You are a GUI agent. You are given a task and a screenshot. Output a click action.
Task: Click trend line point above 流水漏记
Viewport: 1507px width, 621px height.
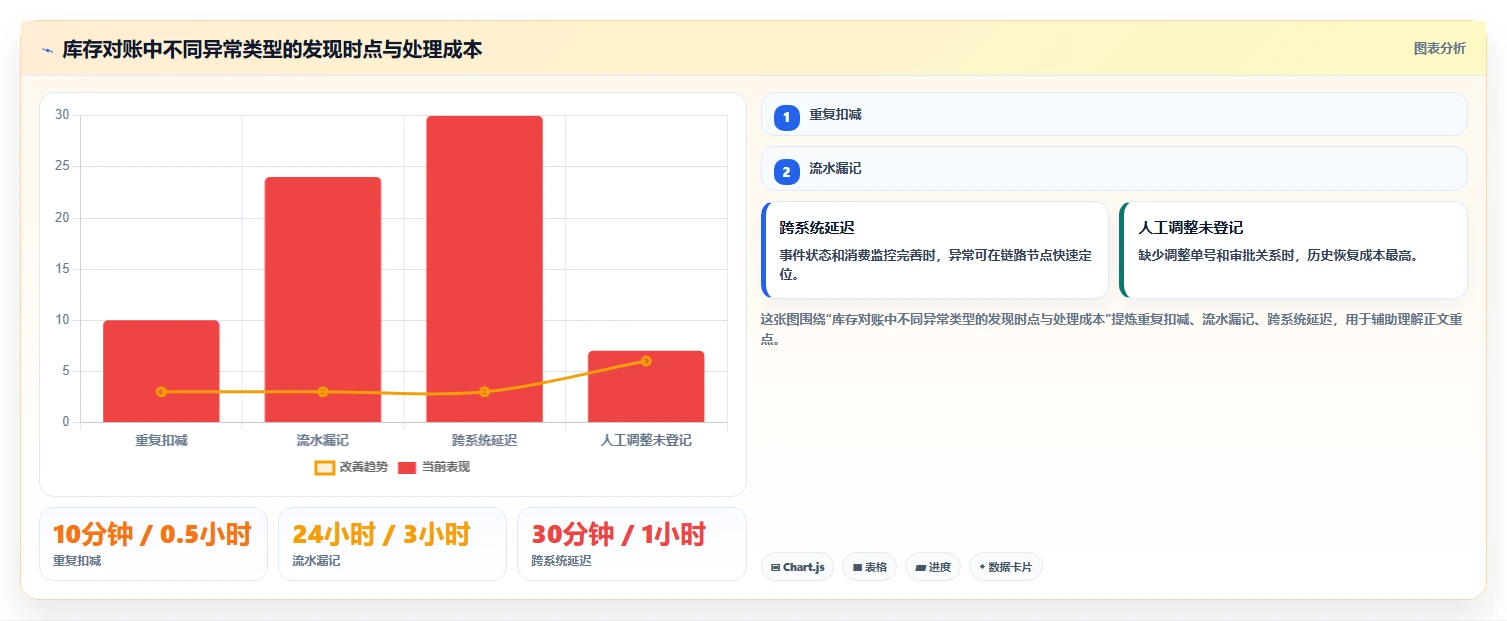(323, 392)
